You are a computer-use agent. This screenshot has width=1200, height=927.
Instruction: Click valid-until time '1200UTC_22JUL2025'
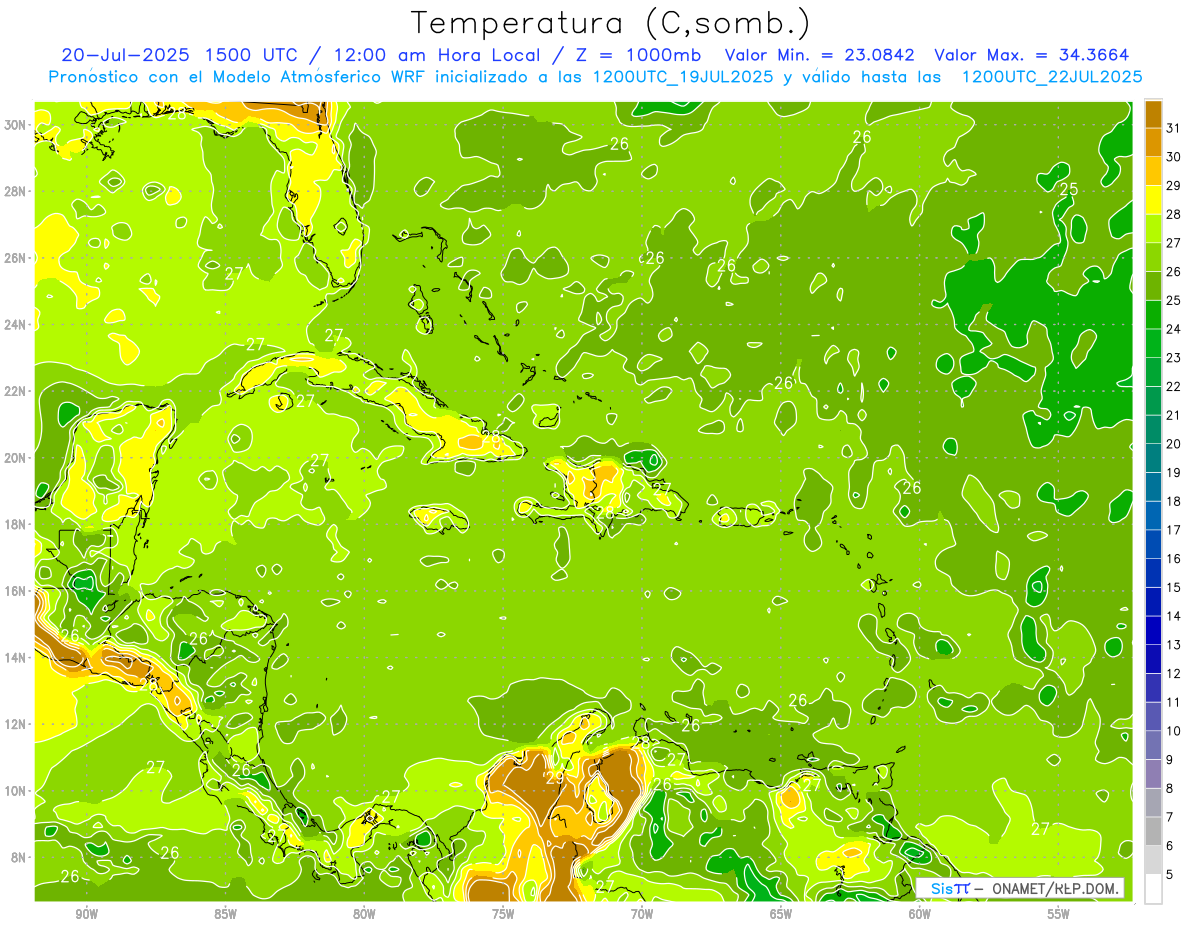tap(1052, 76)
